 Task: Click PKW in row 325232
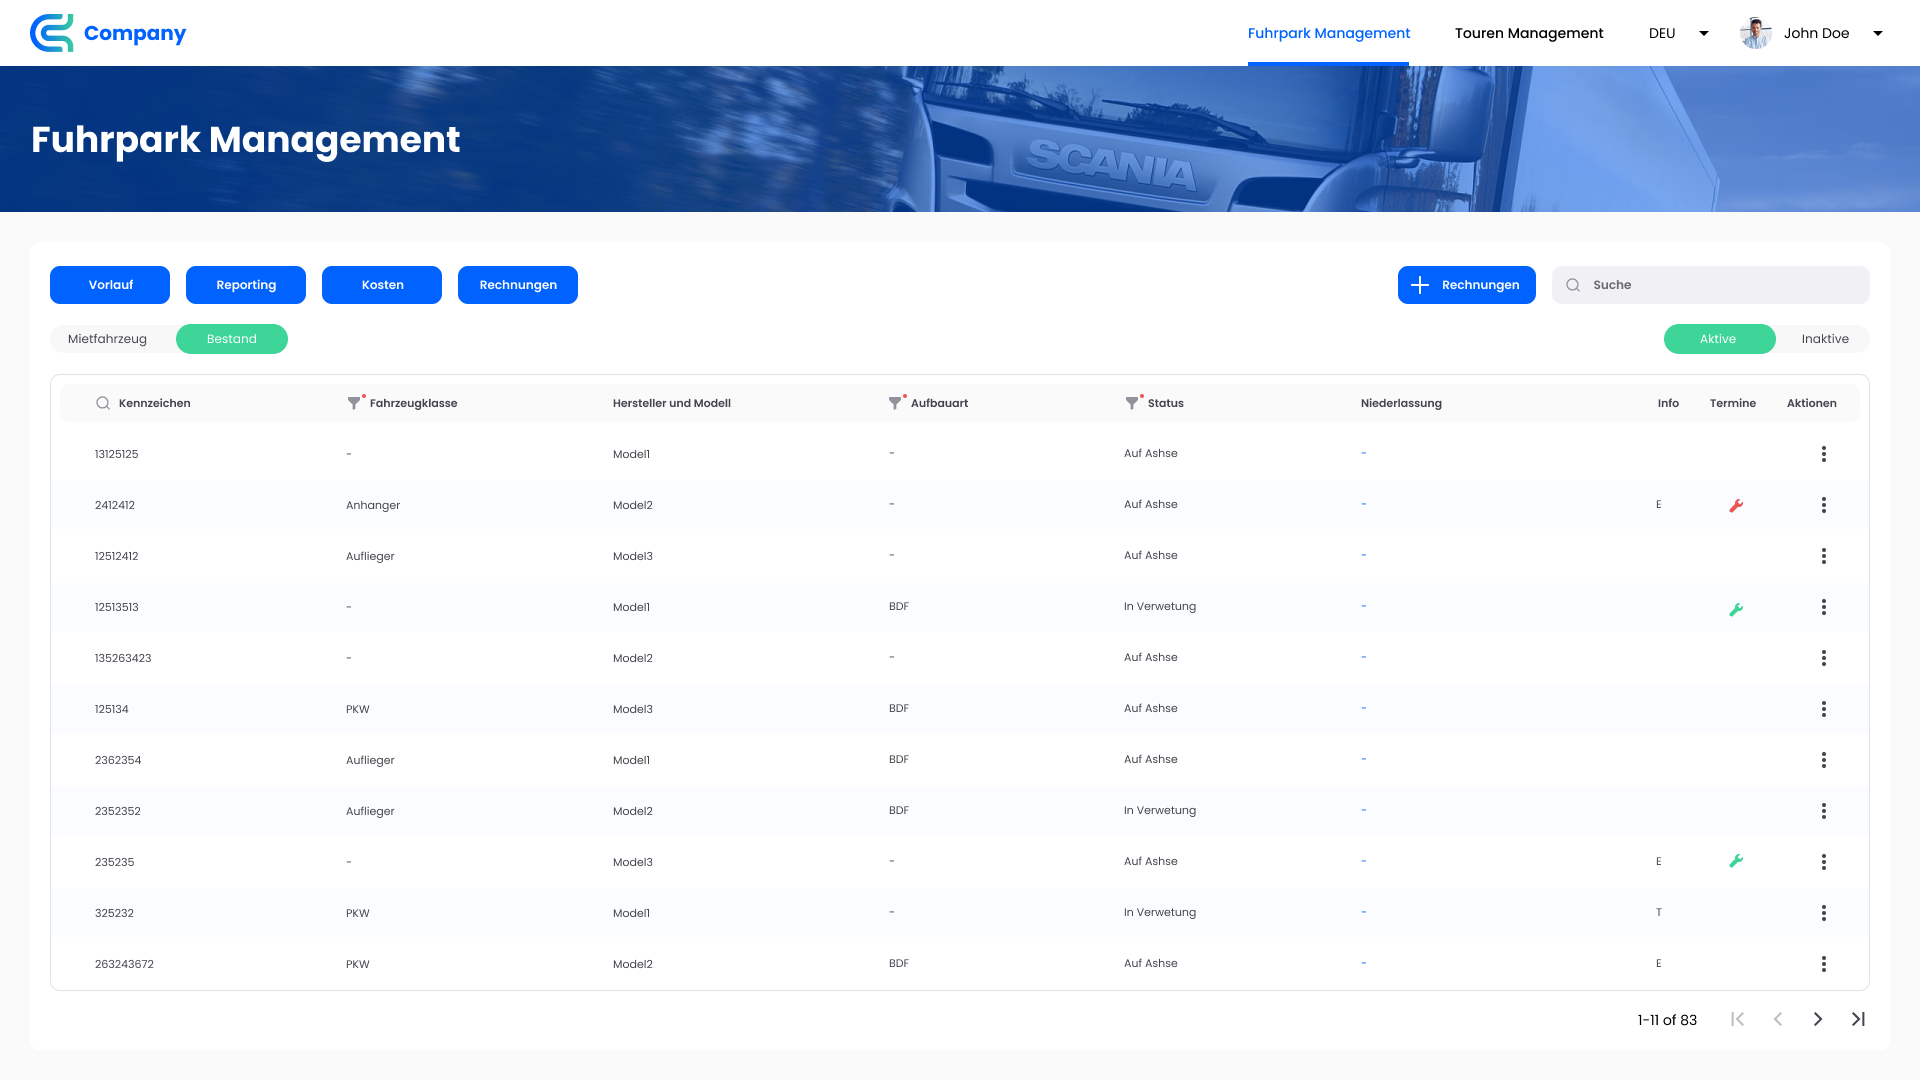click(x=358, y=913)
